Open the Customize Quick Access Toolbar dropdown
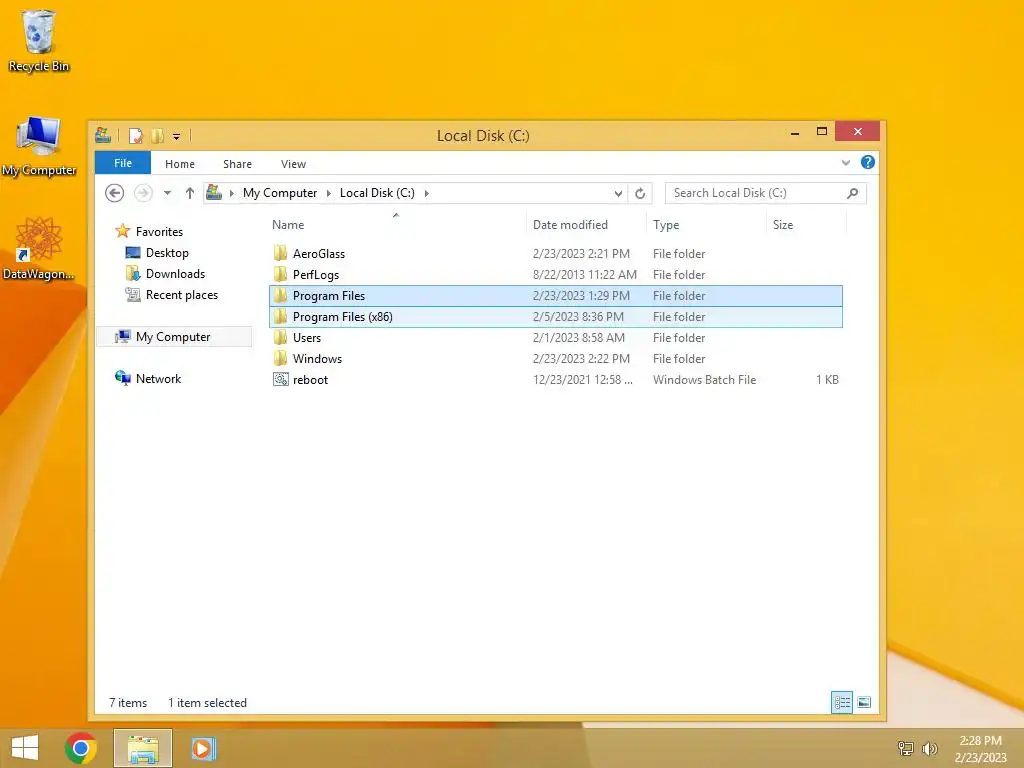 click(176, 136)
